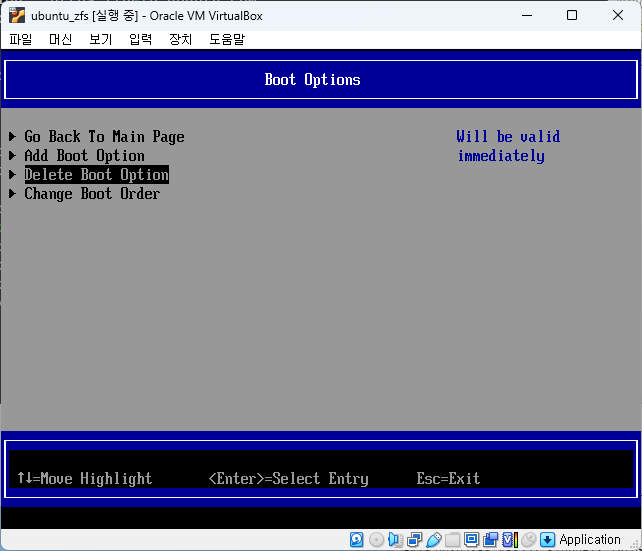Open the 파일 menu
This screenshot has width=642, height=551.
point(21,39)
